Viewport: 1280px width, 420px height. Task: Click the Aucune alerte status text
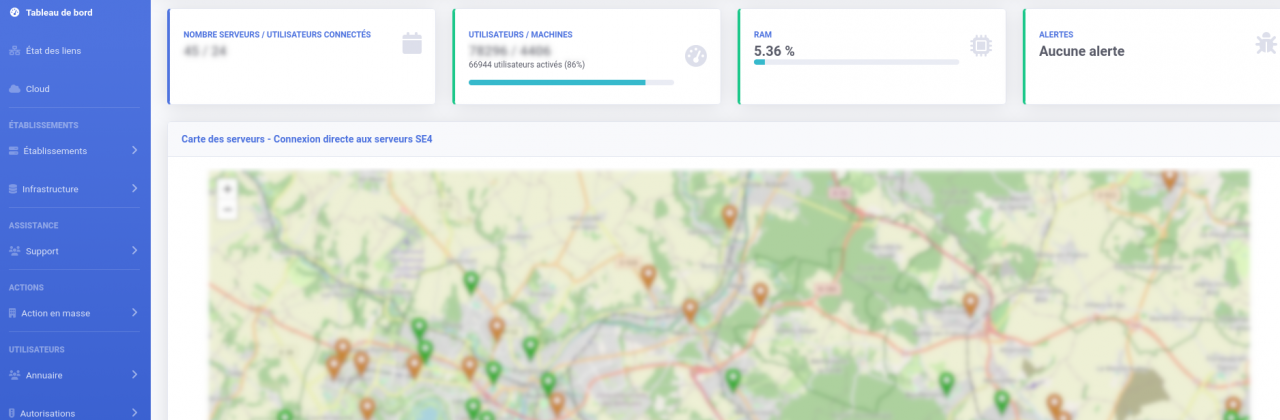coord(1081,51)
